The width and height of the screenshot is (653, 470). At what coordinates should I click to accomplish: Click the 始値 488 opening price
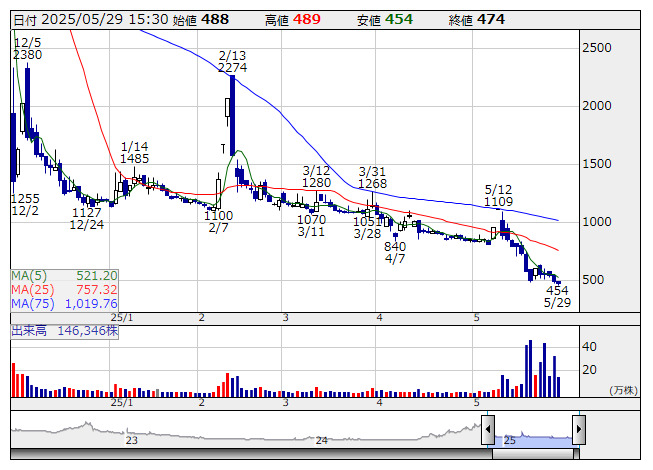200,20
